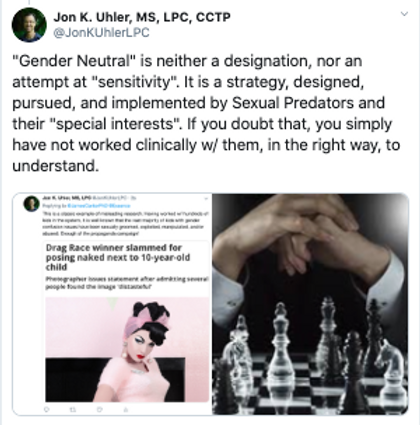The height and width of the screenshot is (425, 420).
Task: Click the display name Jon K. Uhler, MS, LPC, CCTP
Action: tap(142, 17)
